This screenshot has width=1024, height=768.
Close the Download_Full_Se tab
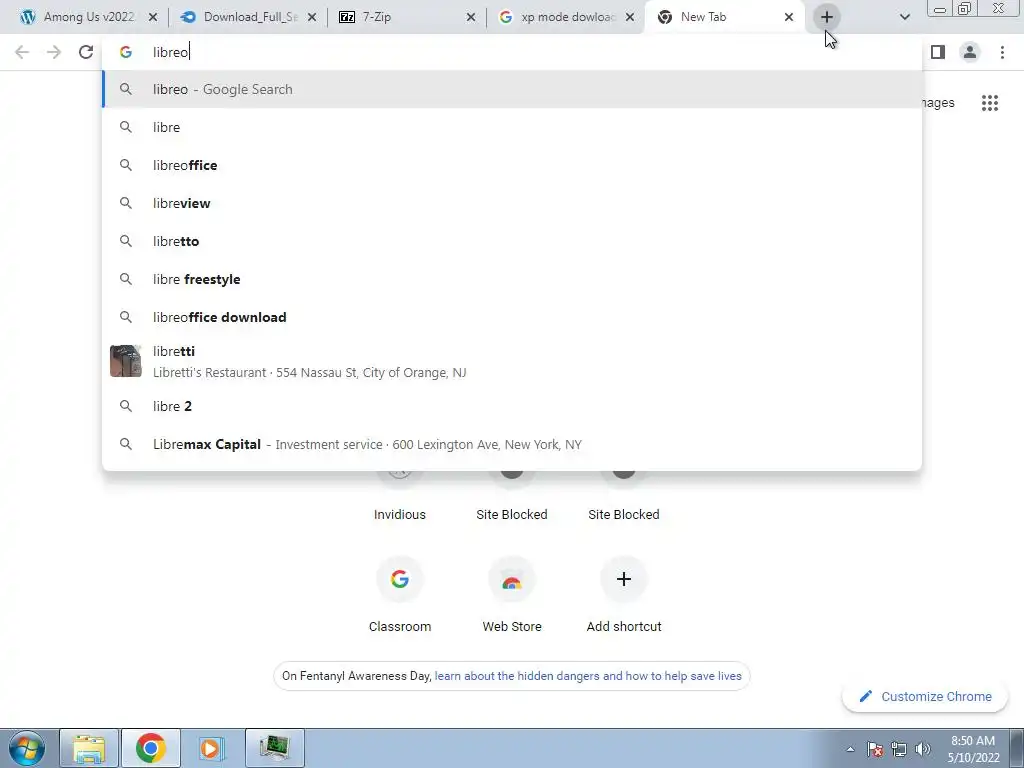pos(312,18)
